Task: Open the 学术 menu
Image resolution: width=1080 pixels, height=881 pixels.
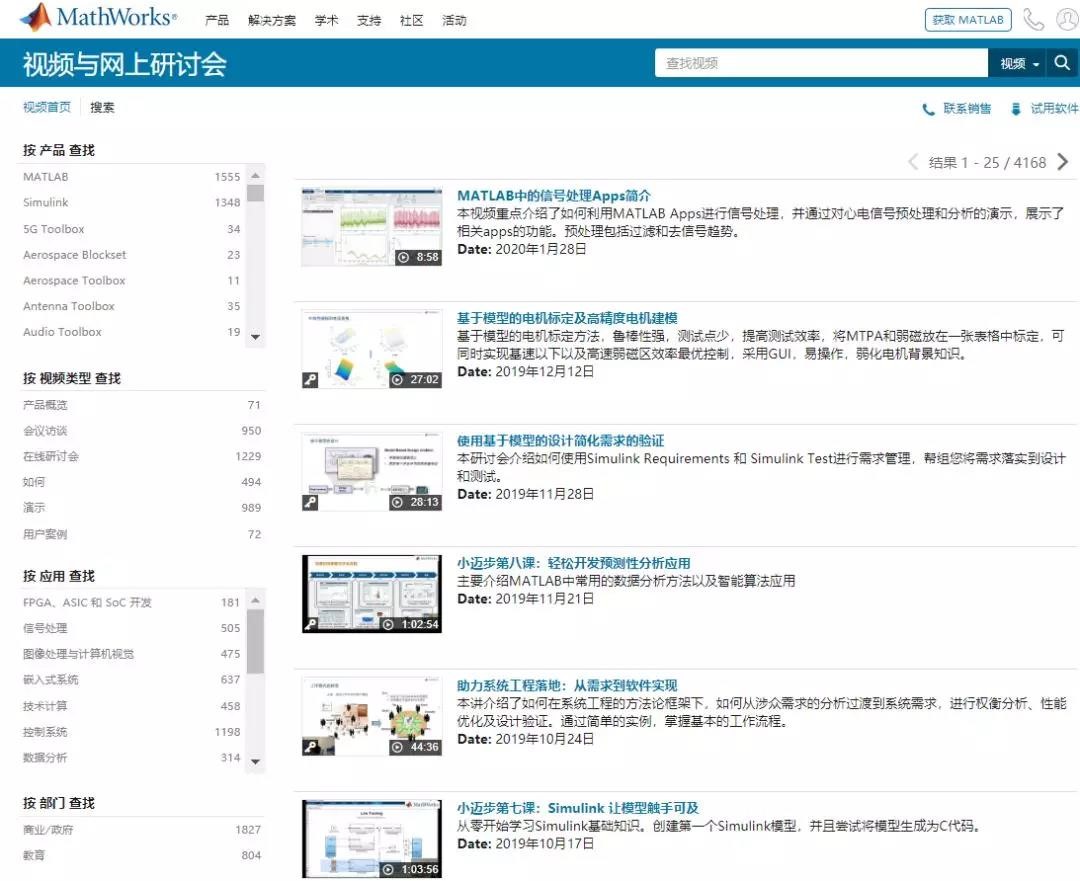Action: tap(326, 21)
